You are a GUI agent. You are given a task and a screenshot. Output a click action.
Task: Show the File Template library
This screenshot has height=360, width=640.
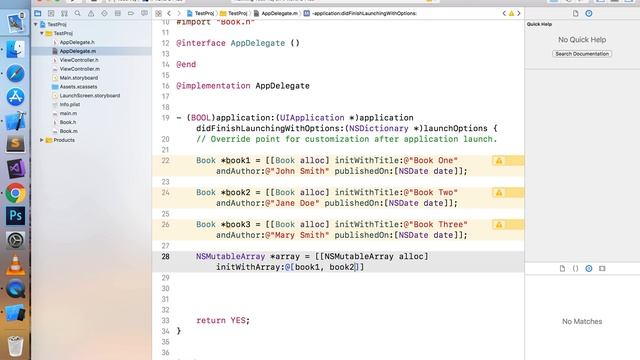pyautogui.click(x=562, y=269)
